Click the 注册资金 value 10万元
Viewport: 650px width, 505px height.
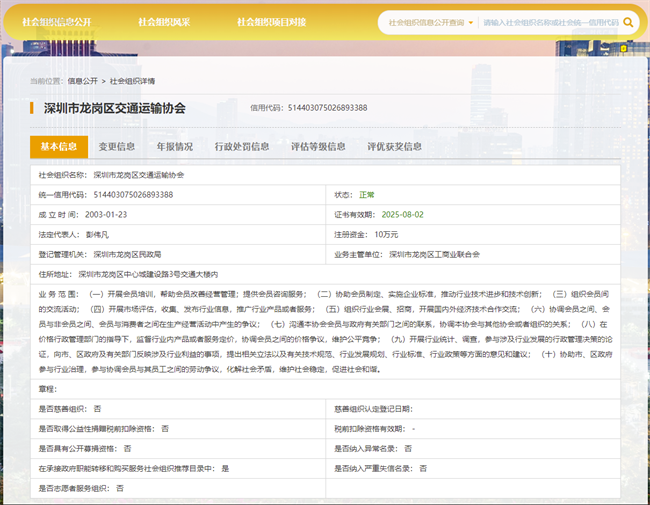pos(386,235)
